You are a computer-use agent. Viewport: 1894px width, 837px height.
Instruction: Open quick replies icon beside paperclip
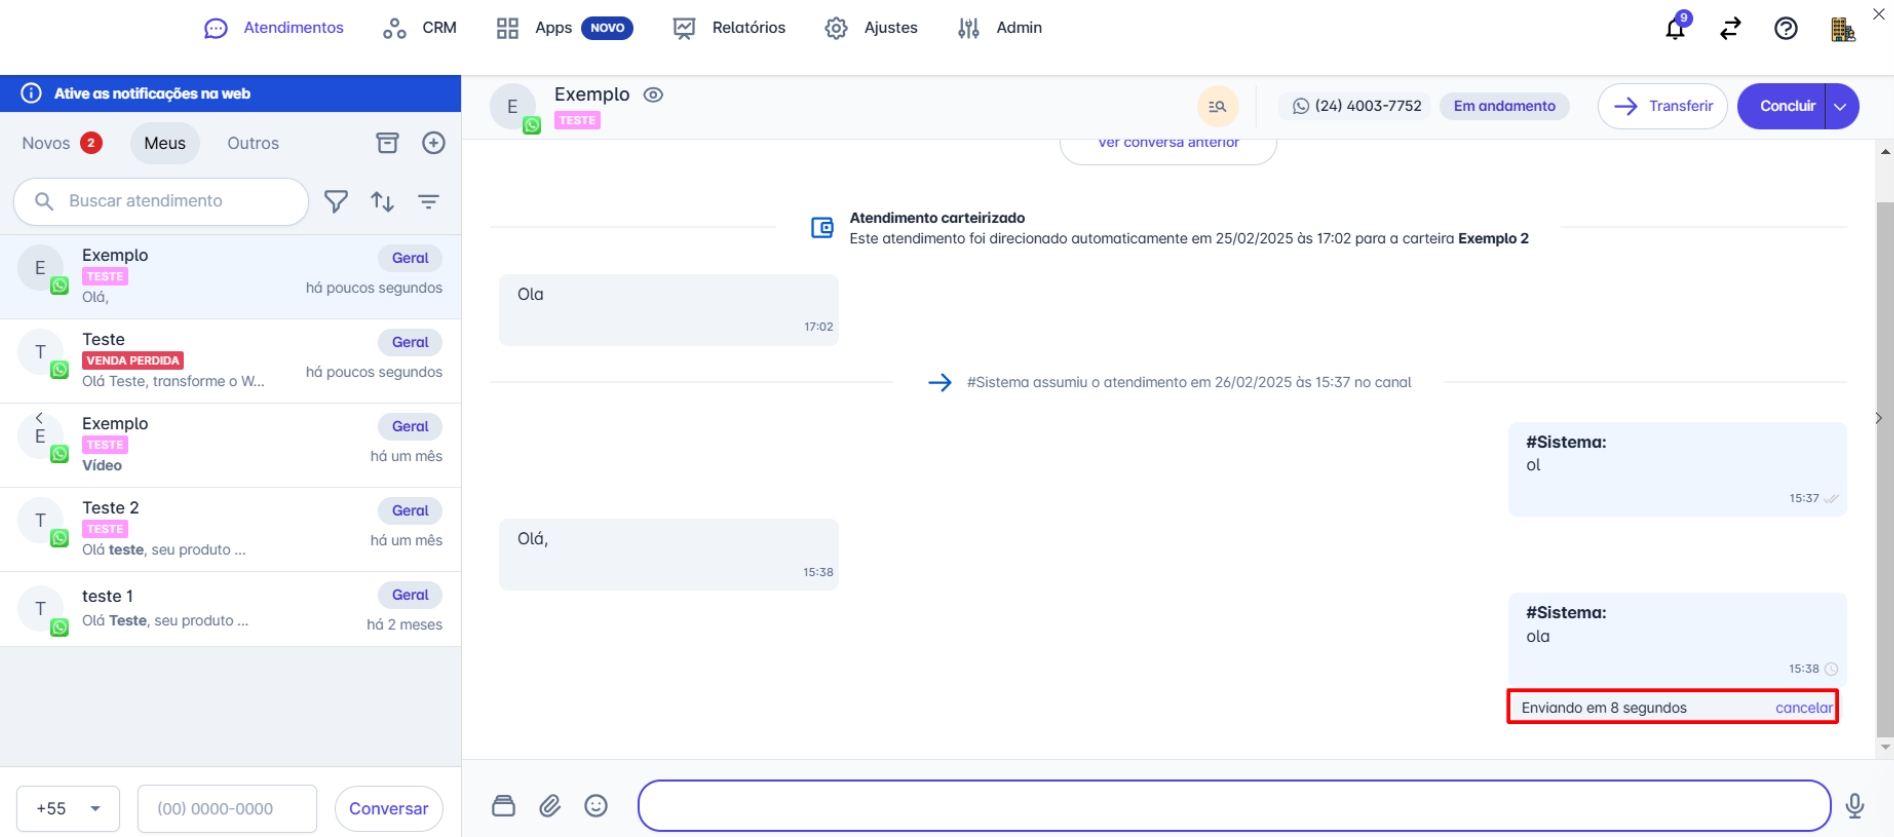coord(504,806)
